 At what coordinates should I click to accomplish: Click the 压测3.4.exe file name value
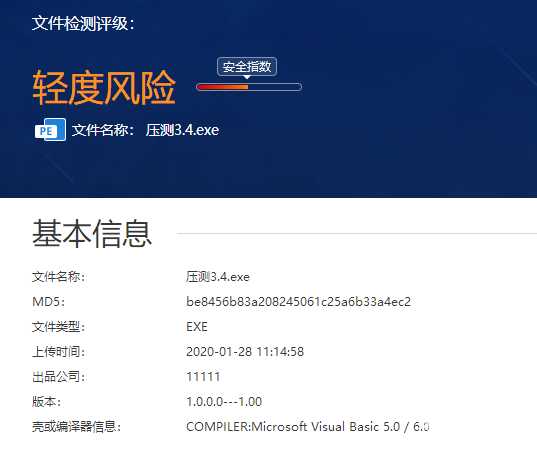[218, 277]
